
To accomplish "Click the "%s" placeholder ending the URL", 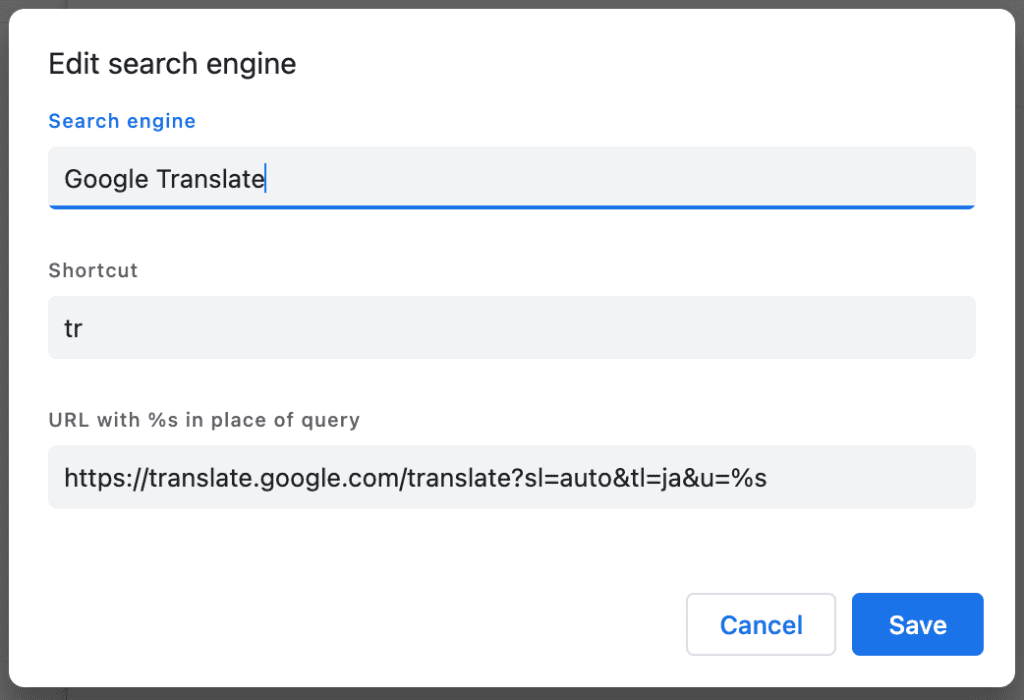I will (x=748, y=478).
